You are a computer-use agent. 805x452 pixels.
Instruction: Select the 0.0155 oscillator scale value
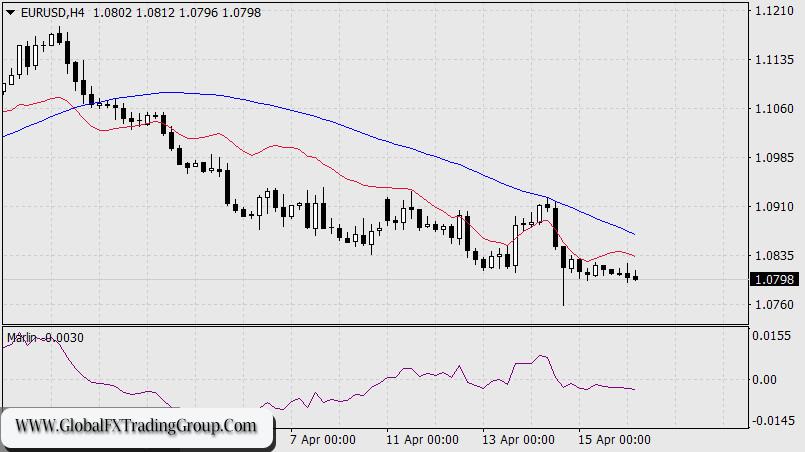[x=772, y=336]
